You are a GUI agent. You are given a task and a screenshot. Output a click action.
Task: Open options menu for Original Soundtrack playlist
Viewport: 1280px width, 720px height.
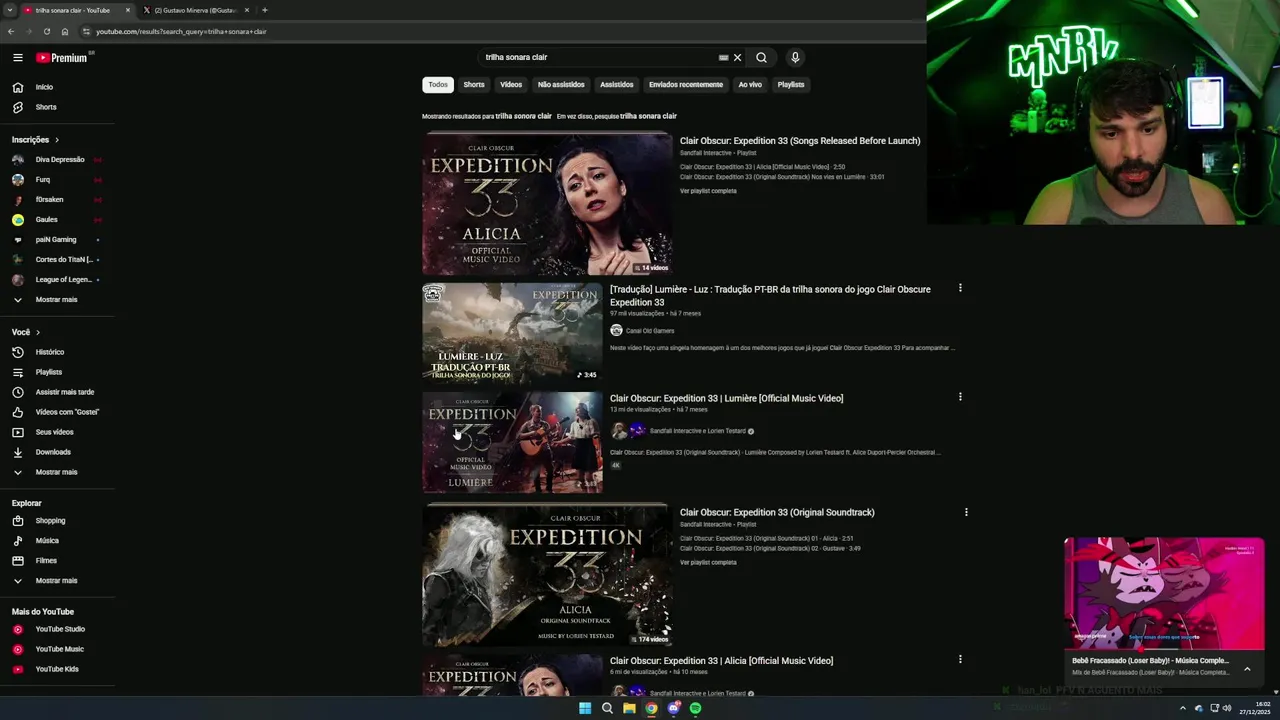pos(966,512)
